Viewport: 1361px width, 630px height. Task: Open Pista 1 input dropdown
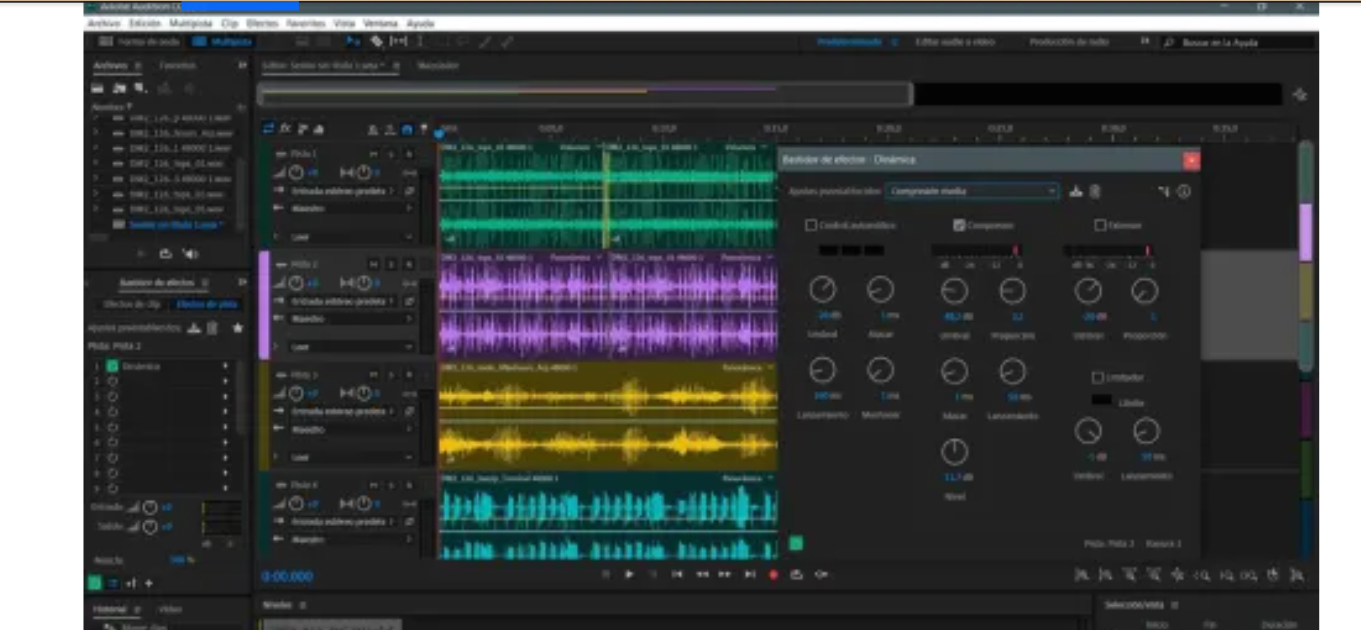[x=344, y=190]
